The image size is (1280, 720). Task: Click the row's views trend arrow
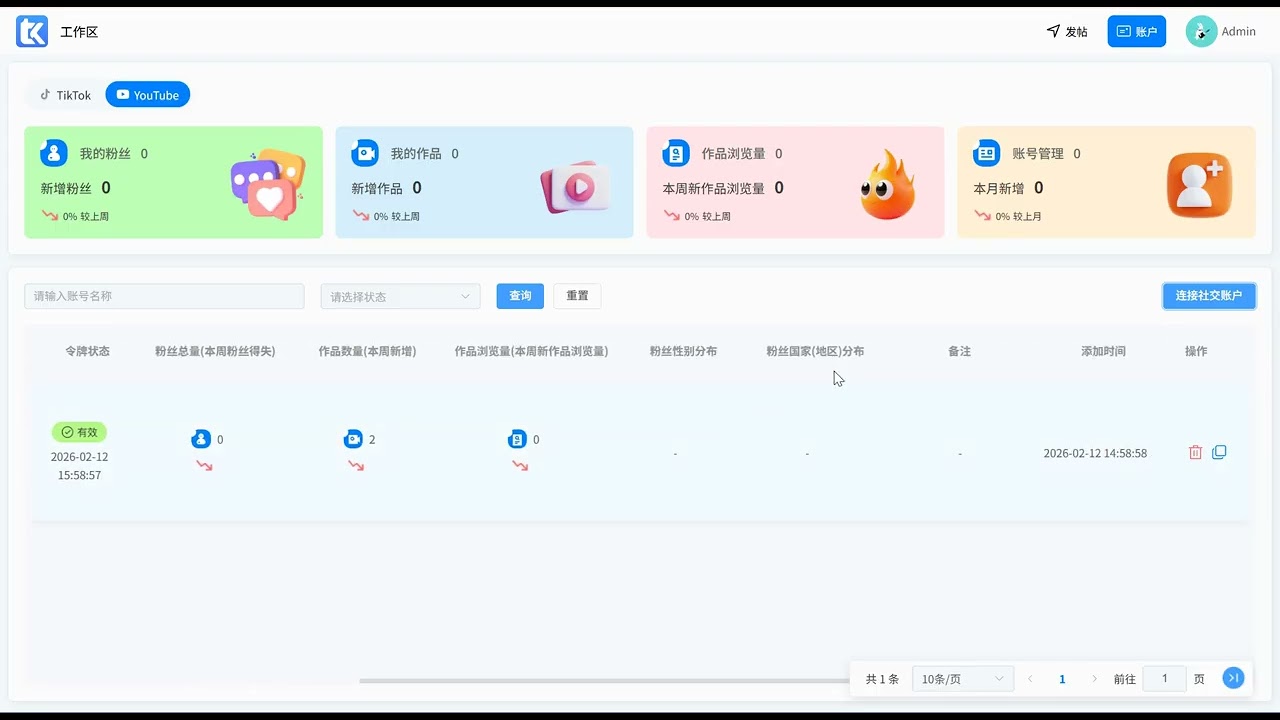(520, 466)
